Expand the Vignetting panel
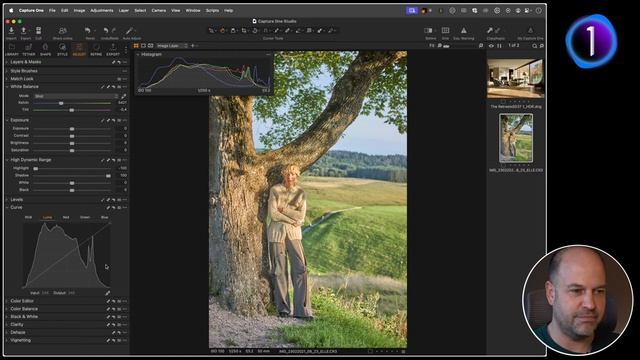The width and height of the screenshot is (640, 360). [7, 340]
